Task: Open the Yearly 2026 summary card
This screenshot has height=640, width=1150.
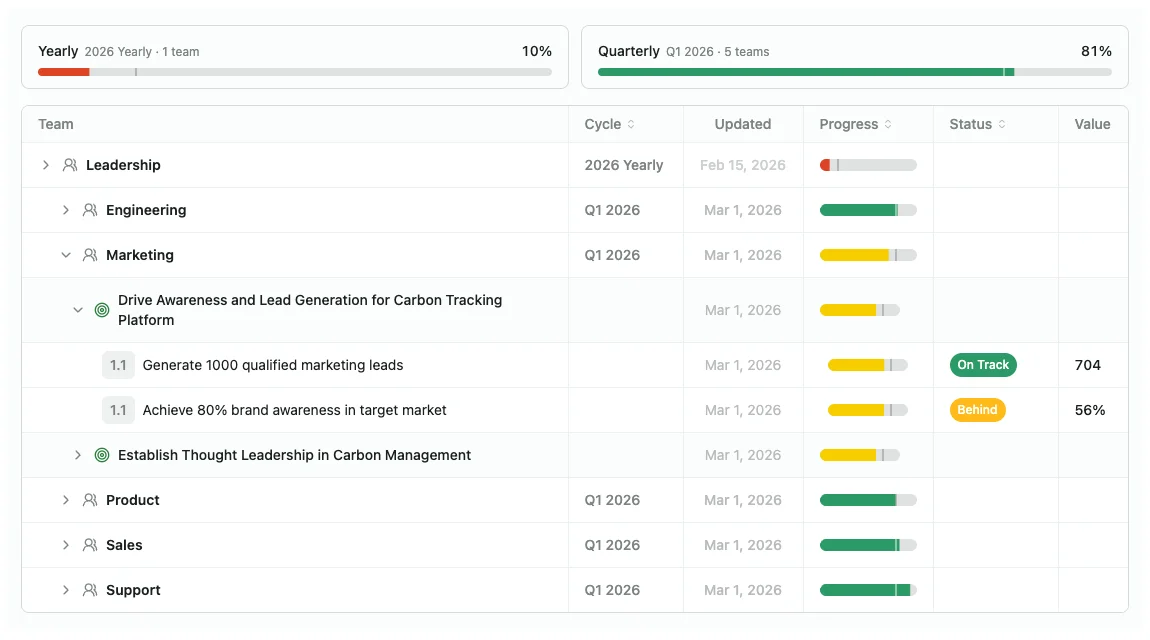Action: pyautogui.click(x=295, y=57)
